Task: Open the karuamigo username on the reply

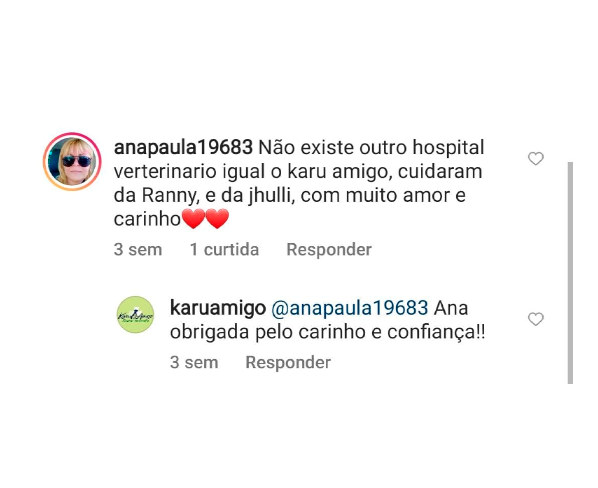Action: click(x=218, y=308)
